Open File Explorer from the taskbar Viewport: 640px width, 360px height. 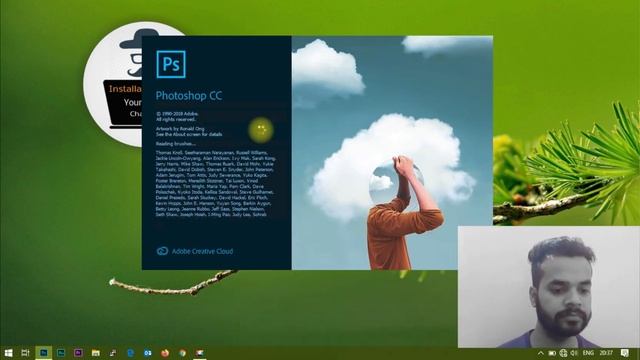click(x=96, y=353)
